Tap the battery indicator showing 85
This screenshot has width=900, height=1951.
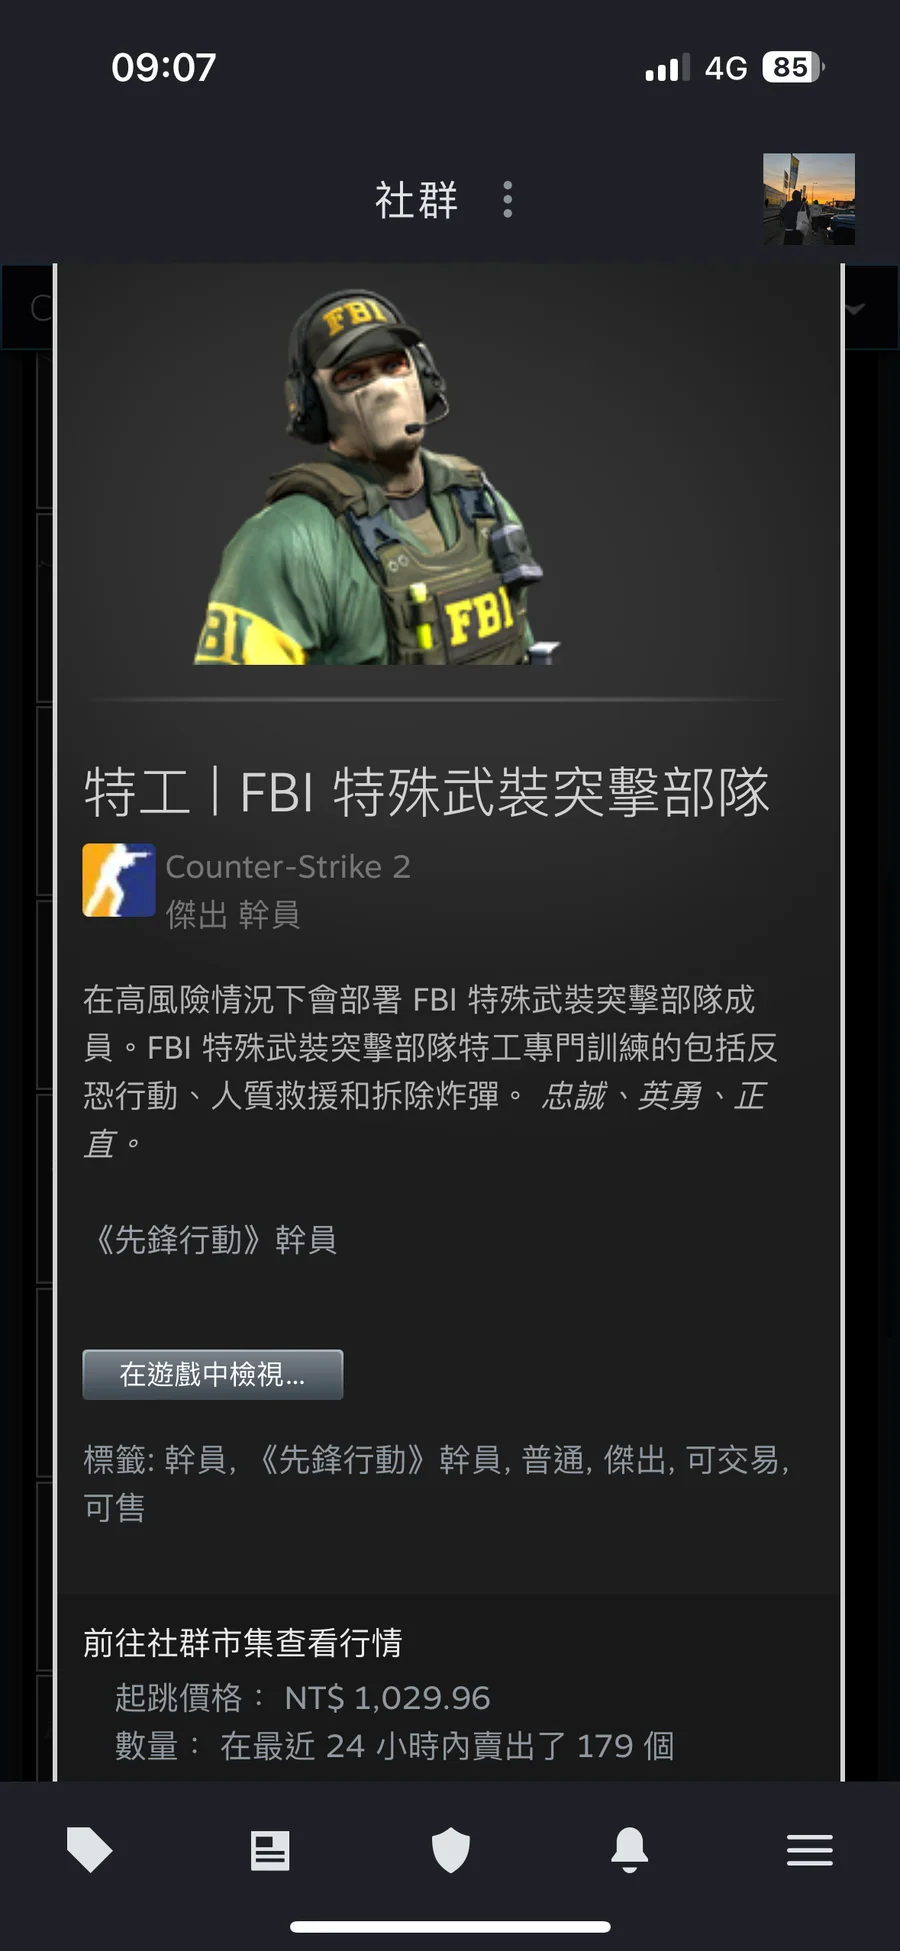792,67
